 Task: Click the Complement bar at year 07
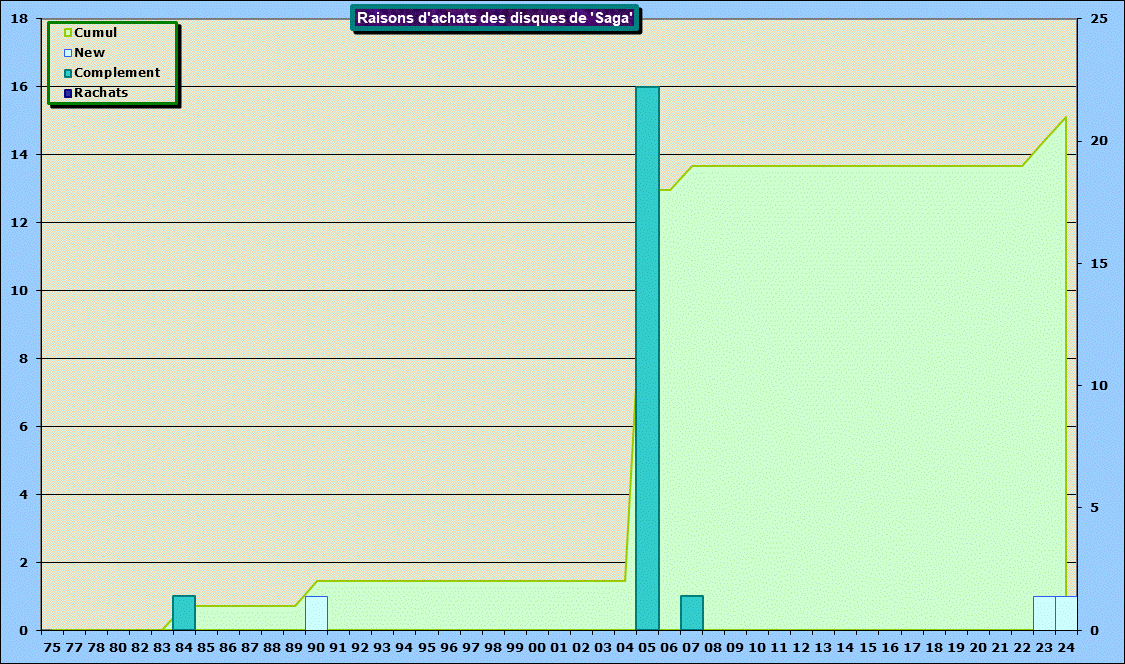click(x=692, y=613)
